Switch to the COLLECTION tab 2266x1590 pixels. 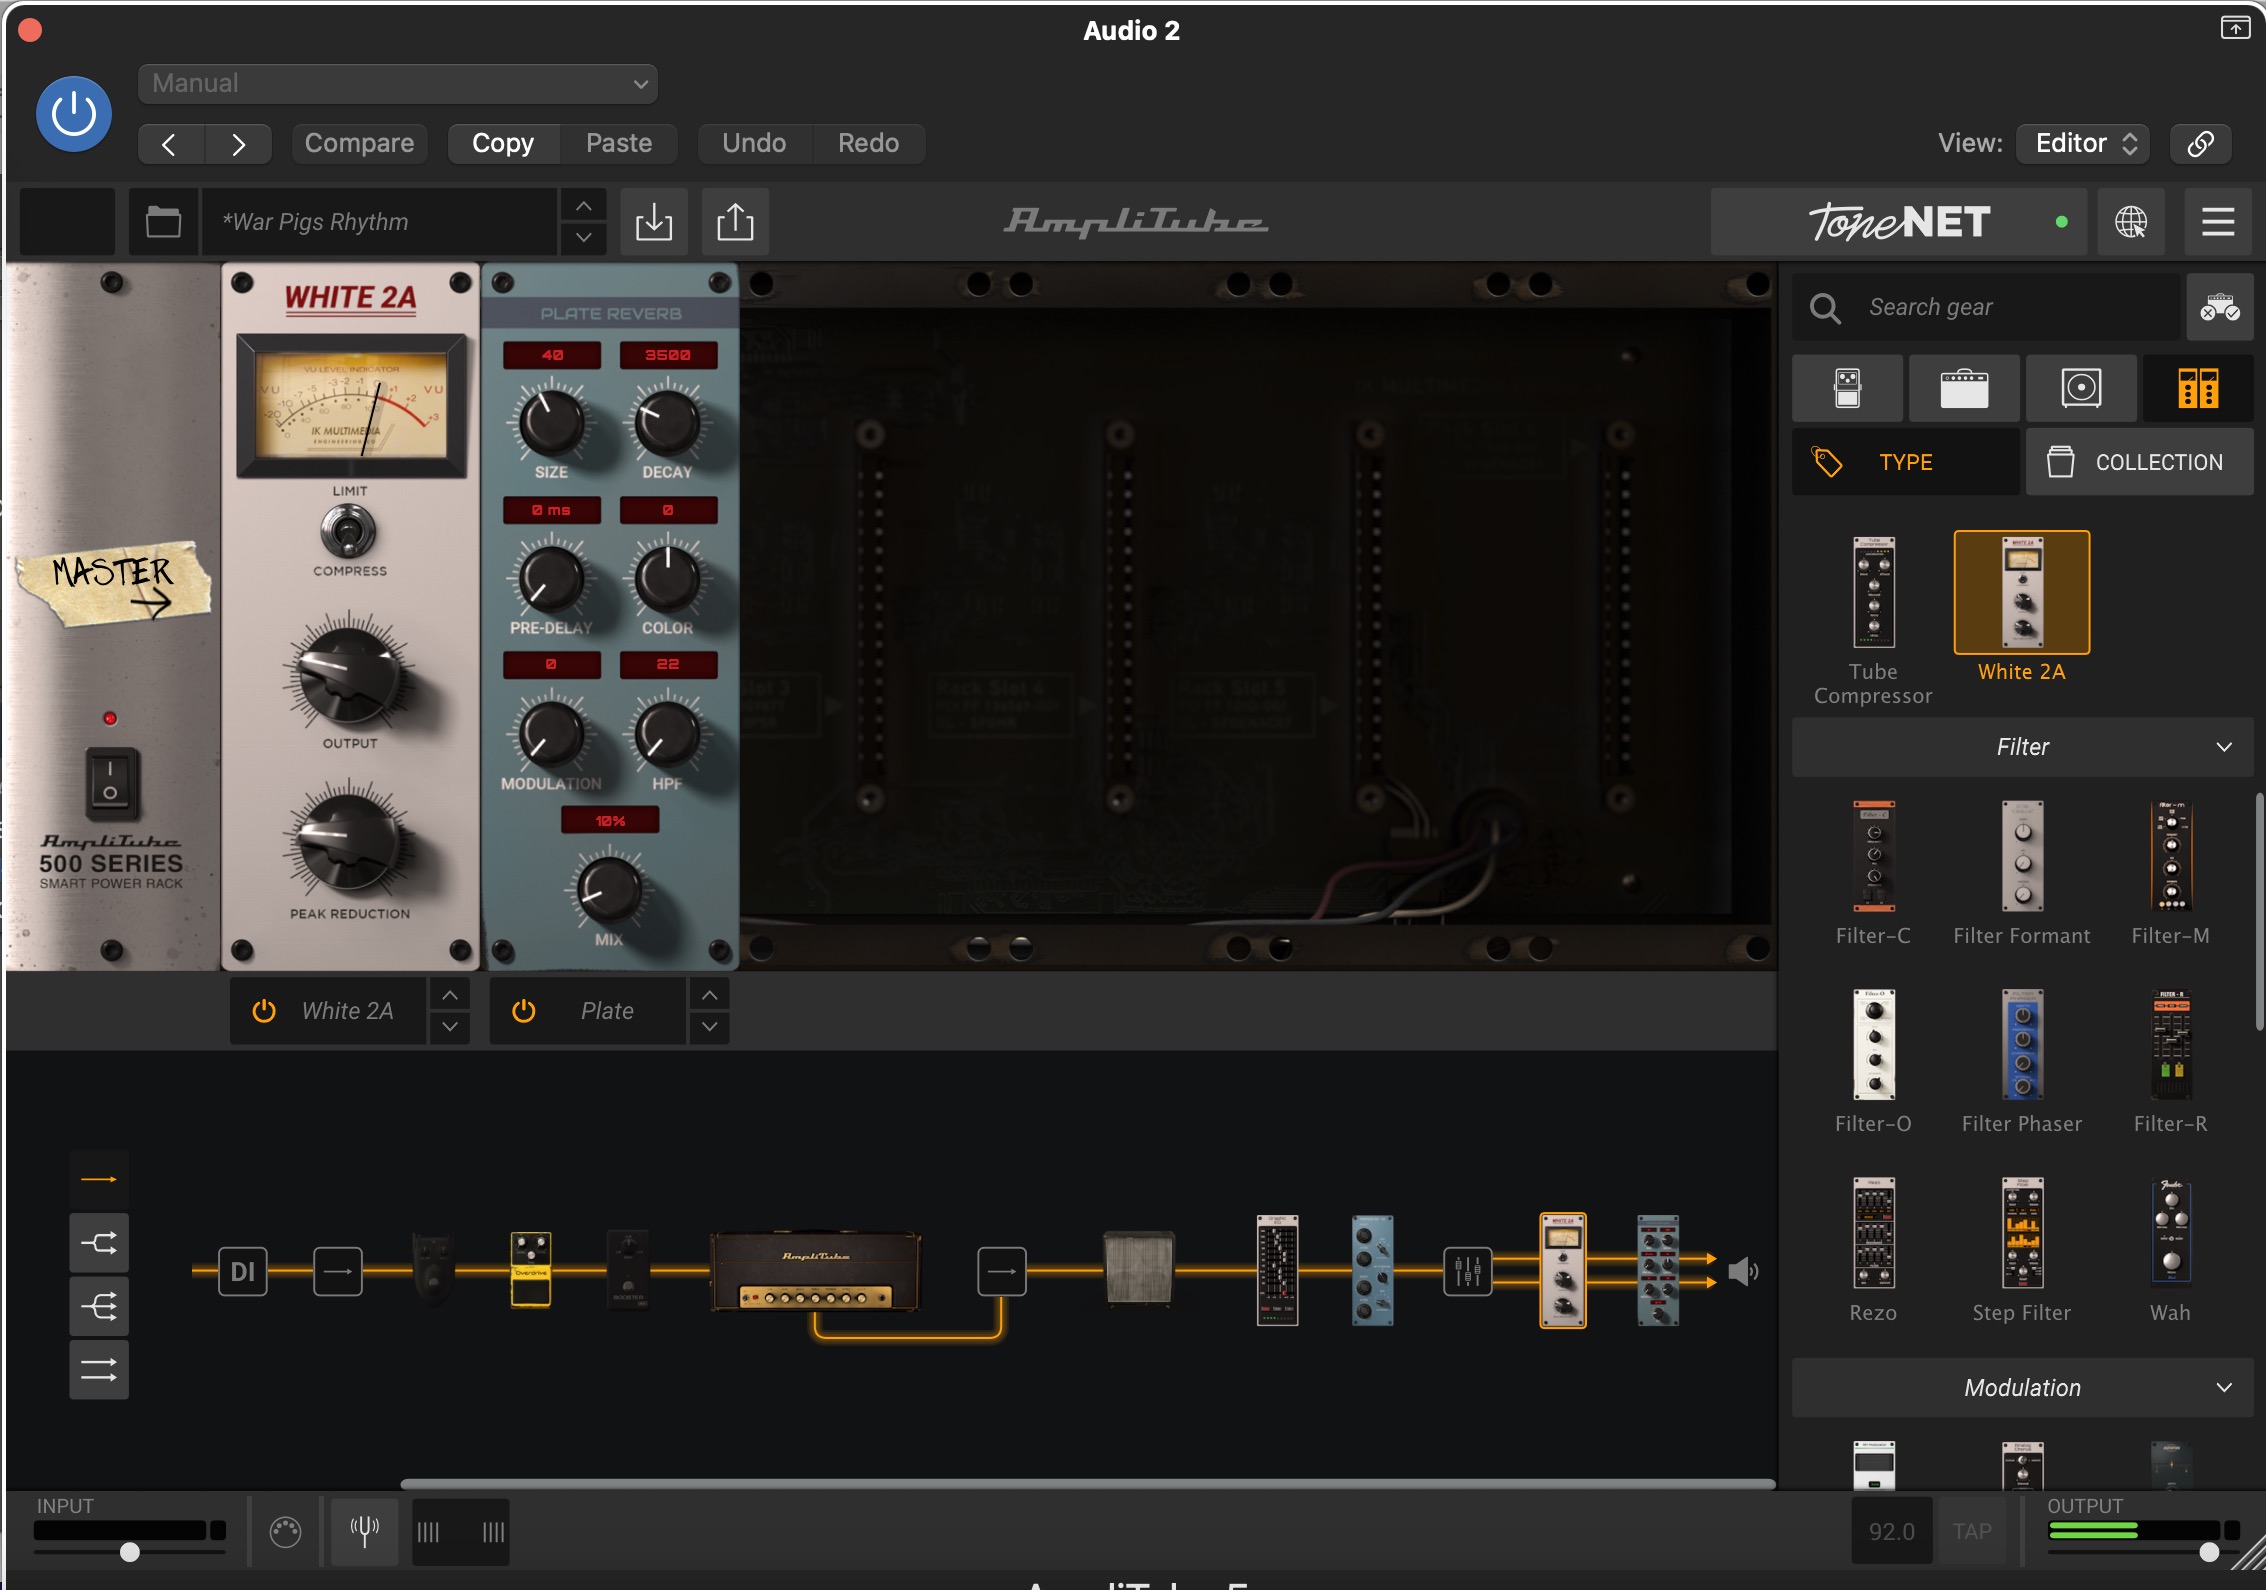click(x=2140, y=462)
